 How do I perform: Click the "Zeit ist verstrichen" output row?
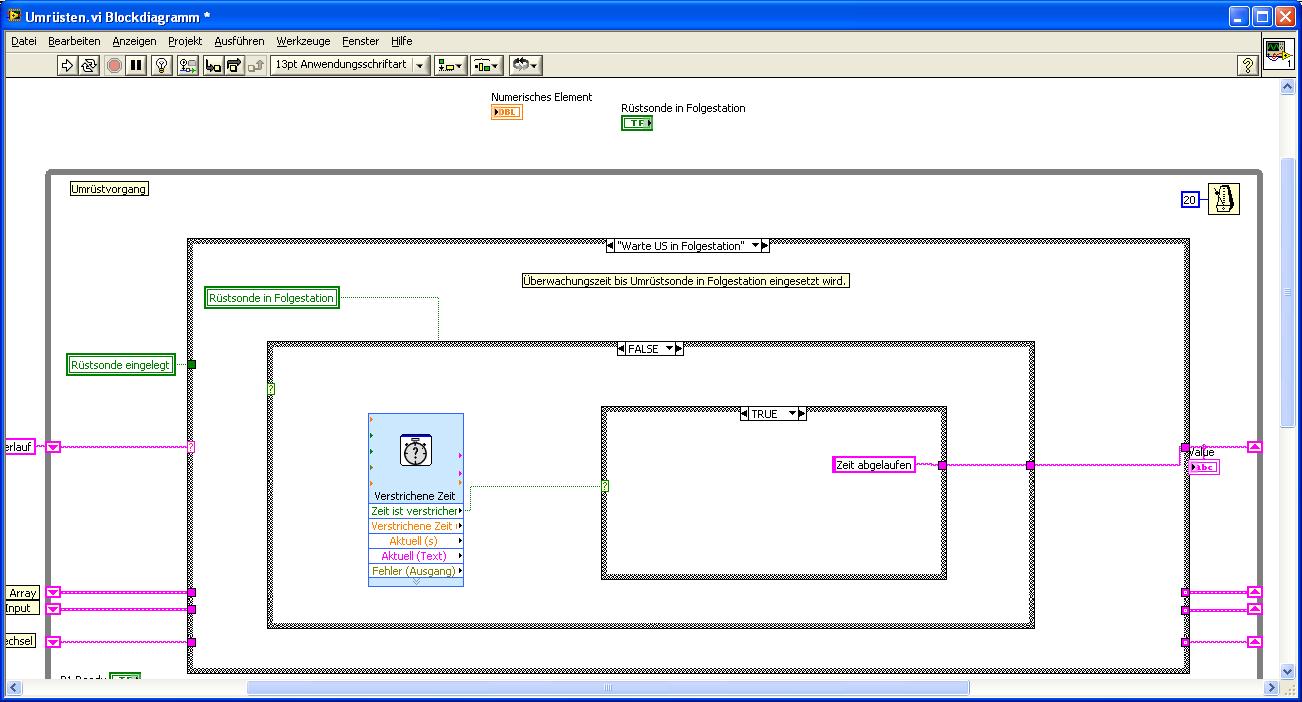(416, 511)
